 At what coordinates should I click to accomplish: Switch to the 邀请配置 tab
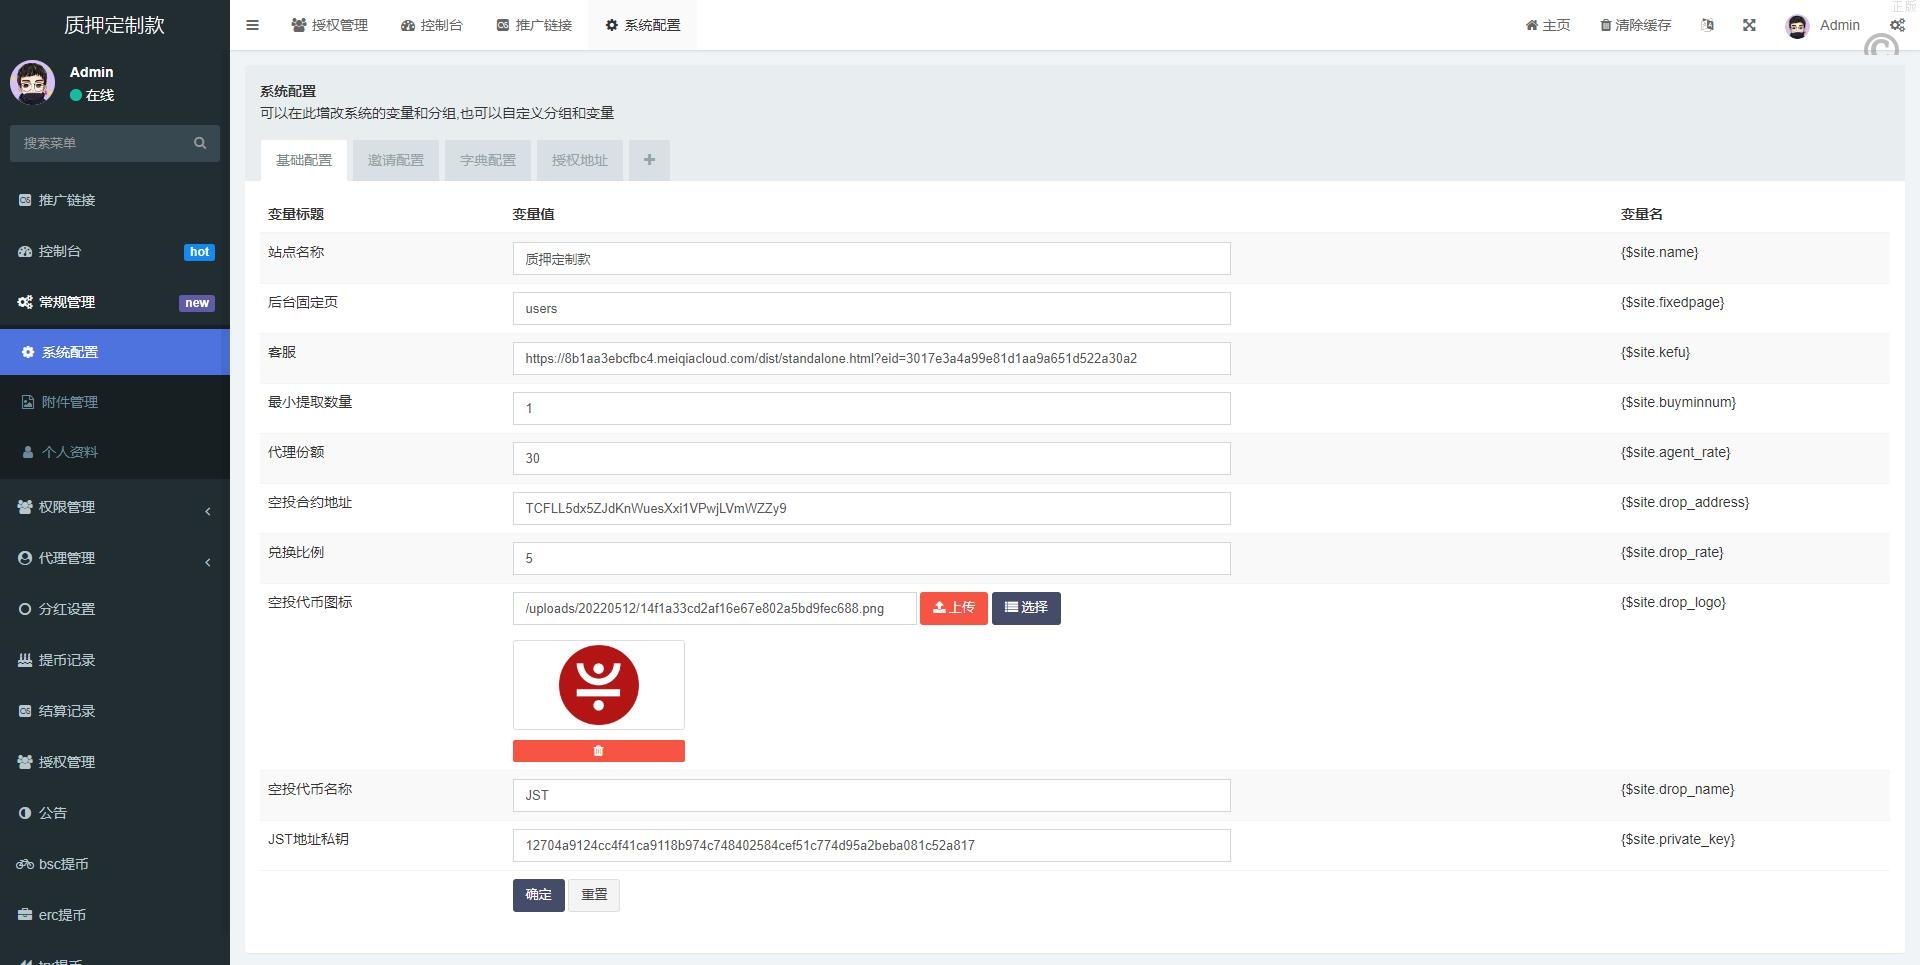pyautogui.click(x=395, y=160)
